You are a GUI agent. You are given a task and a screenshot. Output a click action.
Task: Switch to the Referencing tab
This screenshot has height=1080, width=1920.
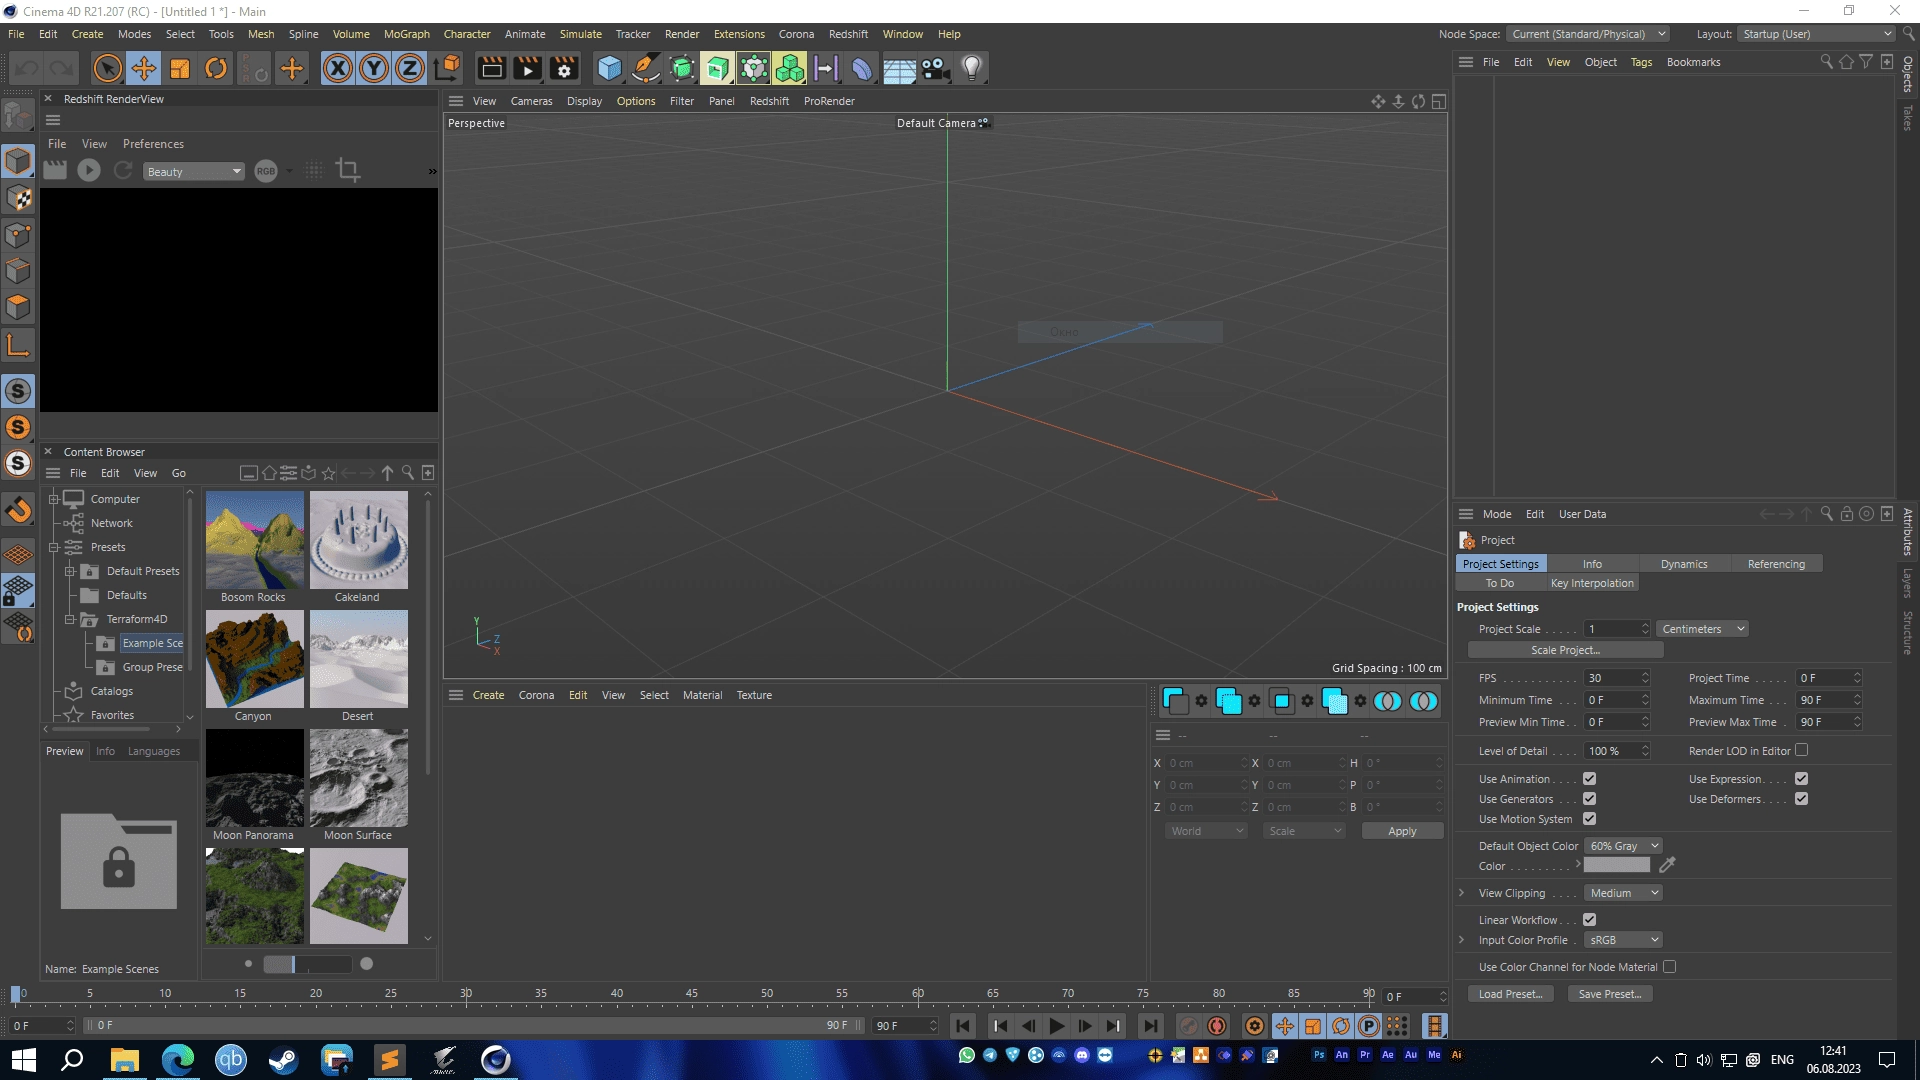pos(1776,564)
